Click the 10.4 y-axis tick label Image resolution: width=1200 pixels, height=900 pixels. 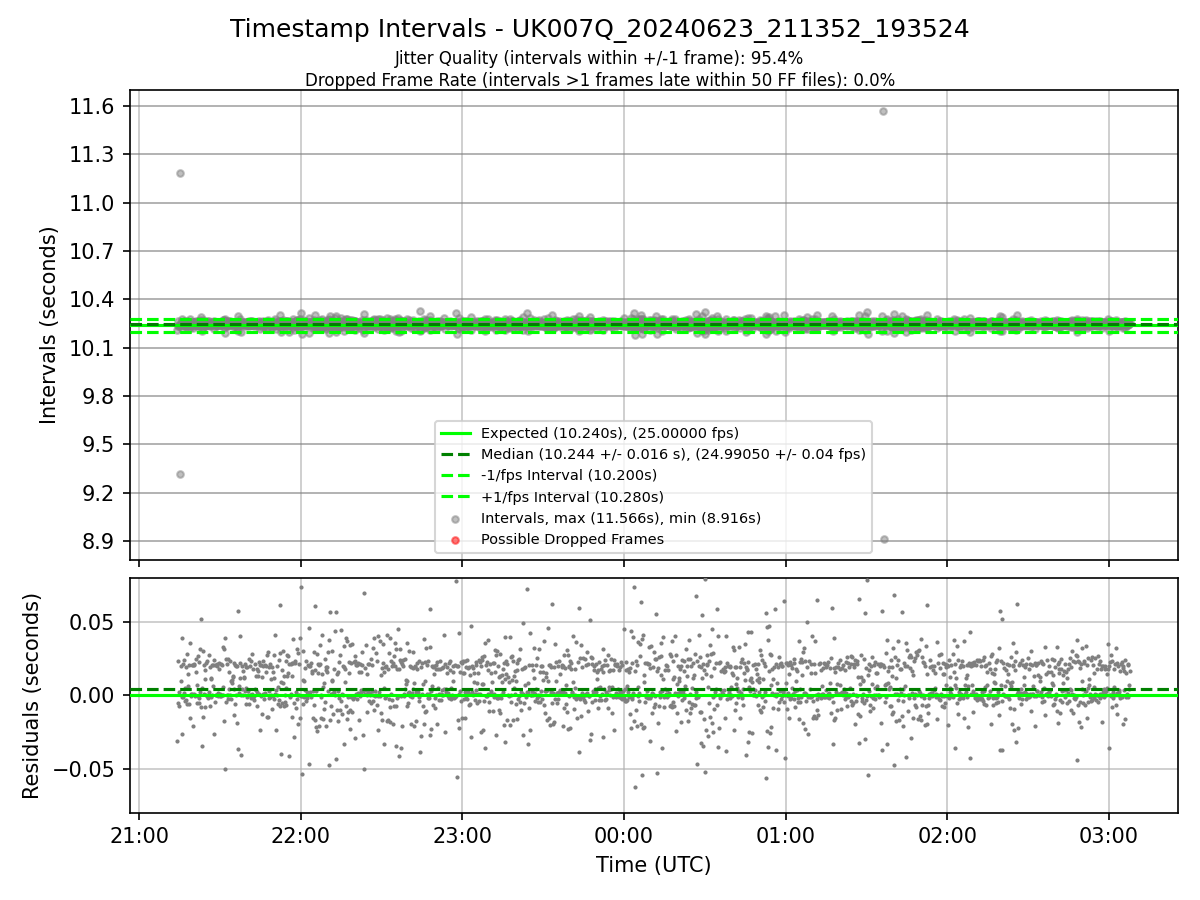pos(93,300)
